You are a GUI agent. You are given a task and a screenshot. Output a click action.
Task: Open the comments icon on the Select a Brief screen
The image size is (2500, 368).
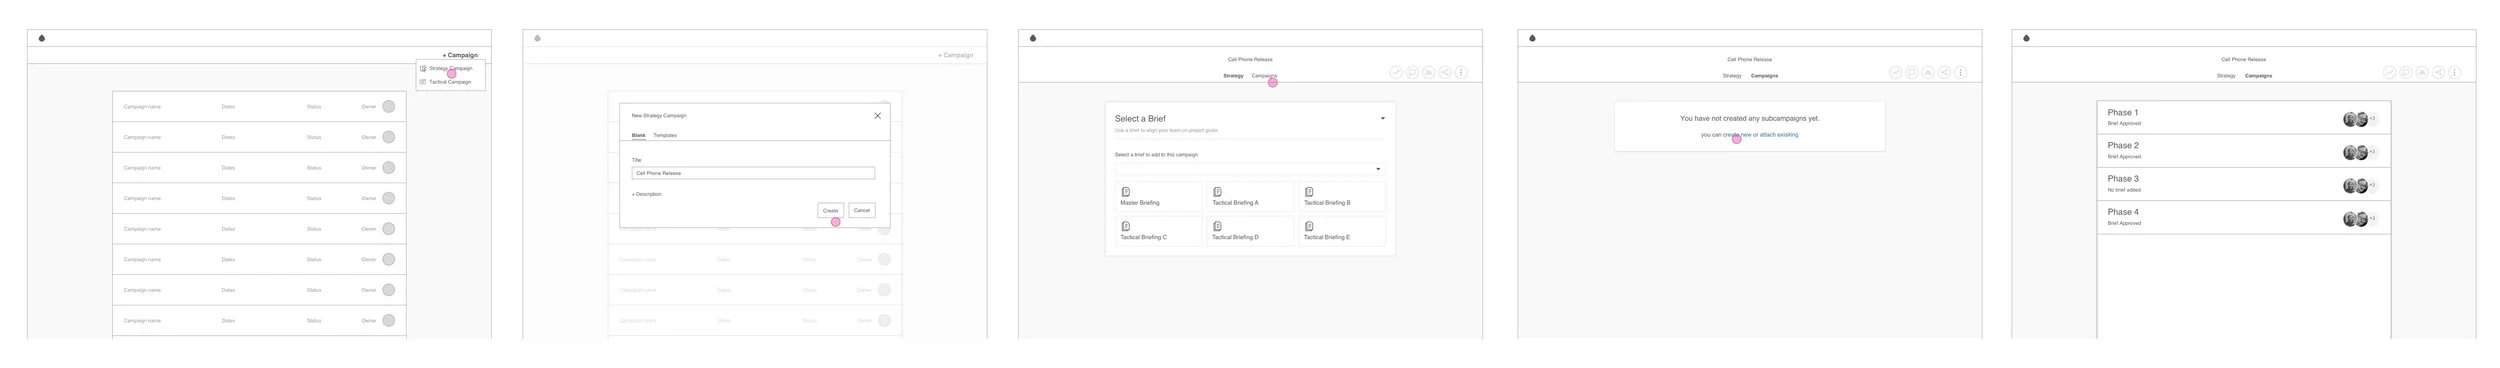[1412, 73]
